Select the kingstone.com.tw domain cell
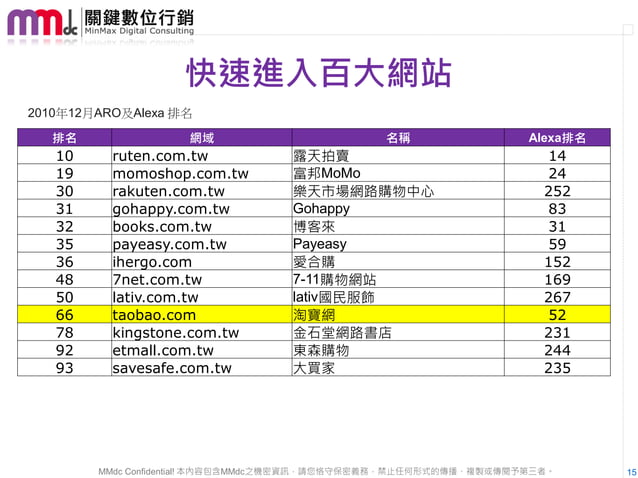Image resolution: width=638 pixels, height=478 pixels. (x=202, y=333)
